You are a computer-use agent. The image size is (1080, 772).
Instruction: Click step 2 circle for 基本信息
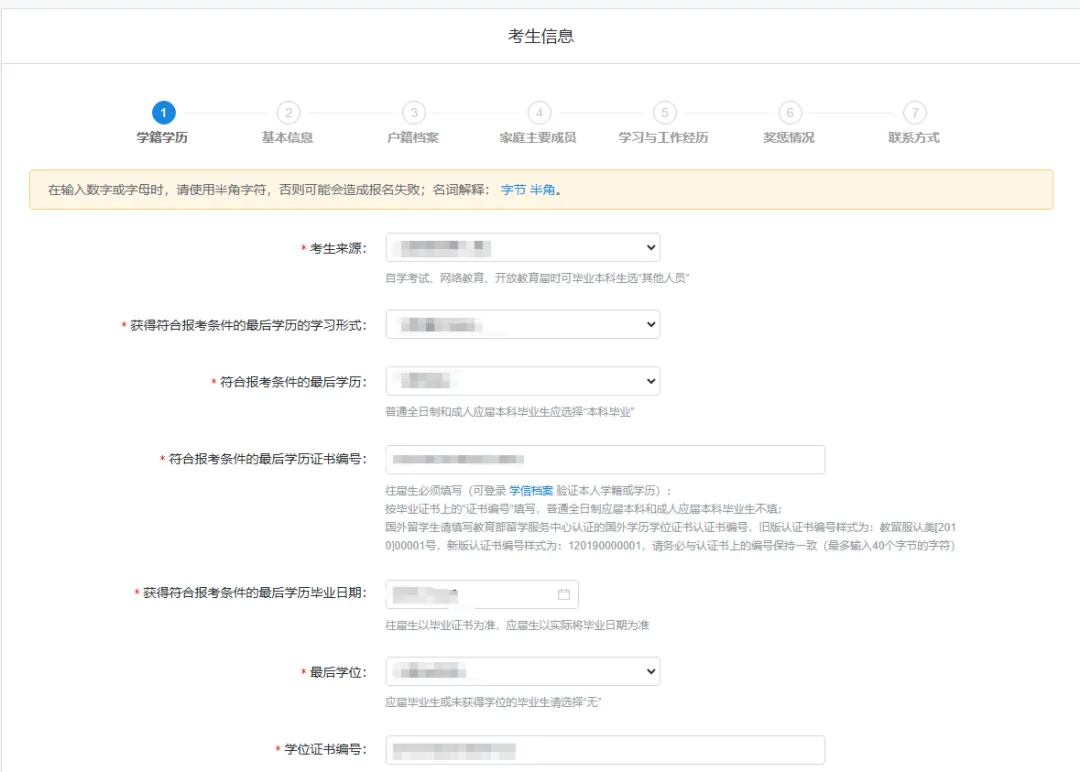pyautogui.click(x=289, y=112)
